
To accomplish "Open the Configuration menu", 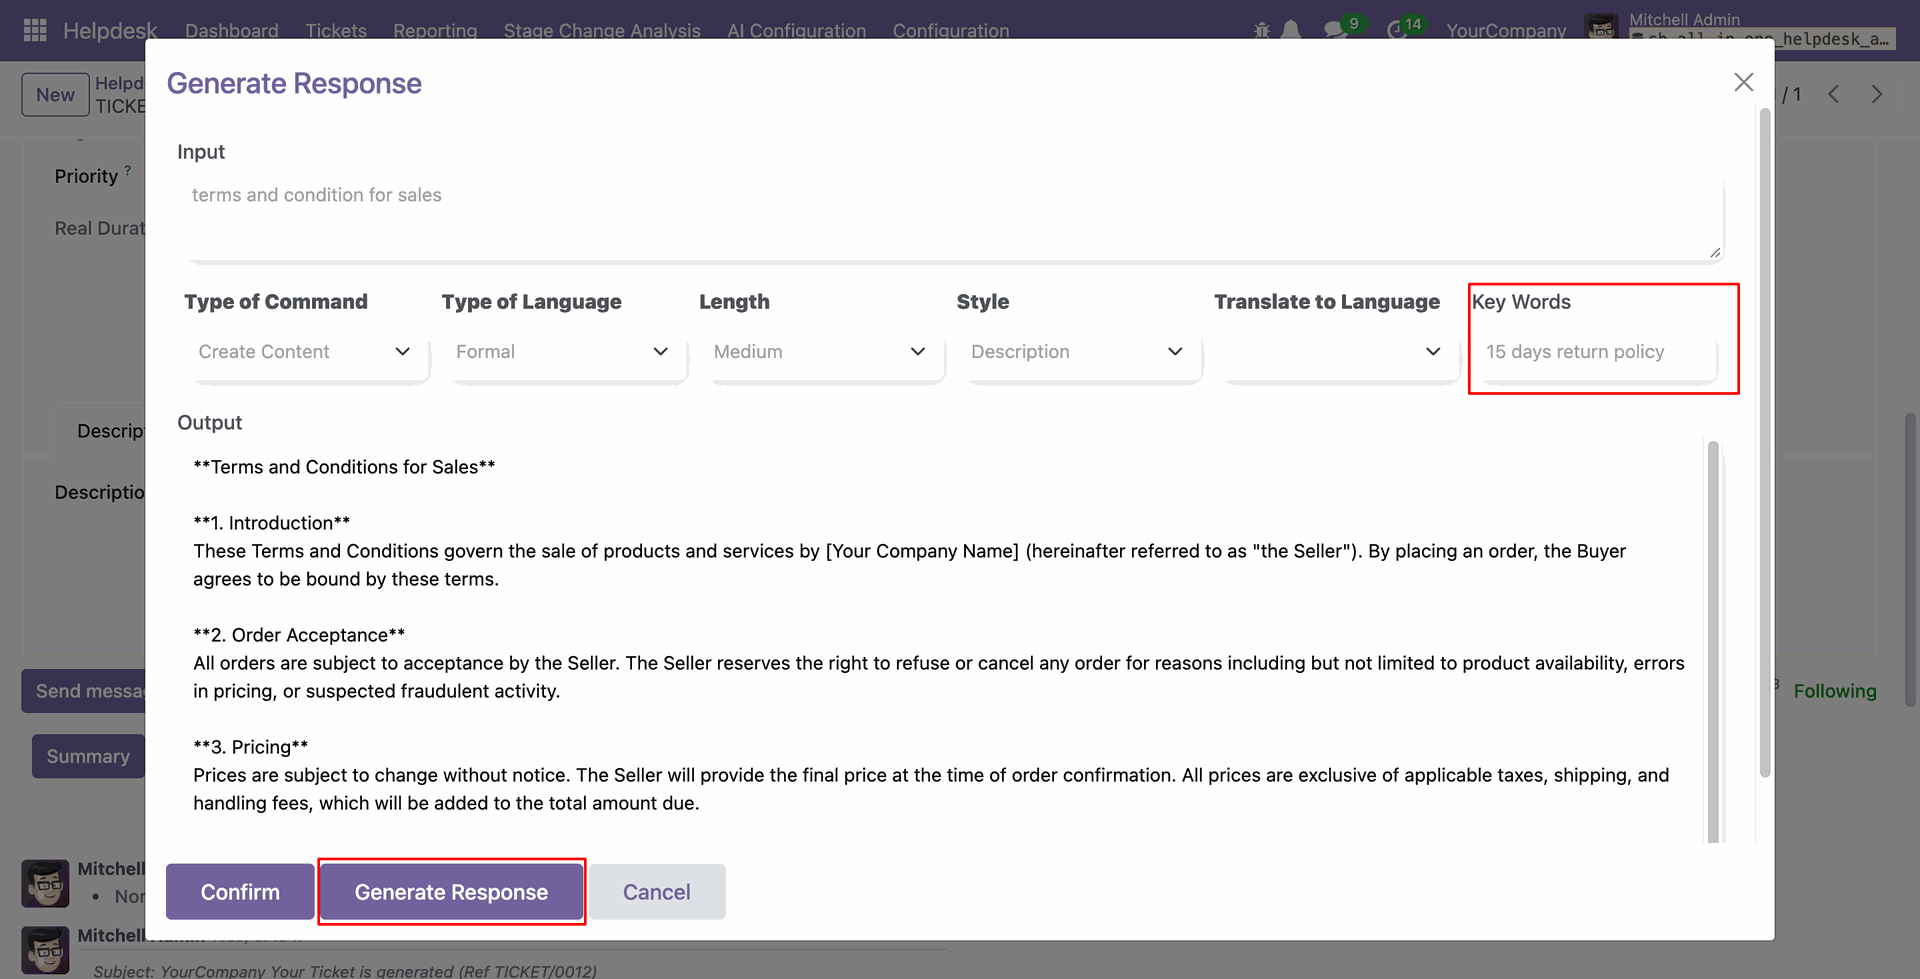I will click(951, 30).
